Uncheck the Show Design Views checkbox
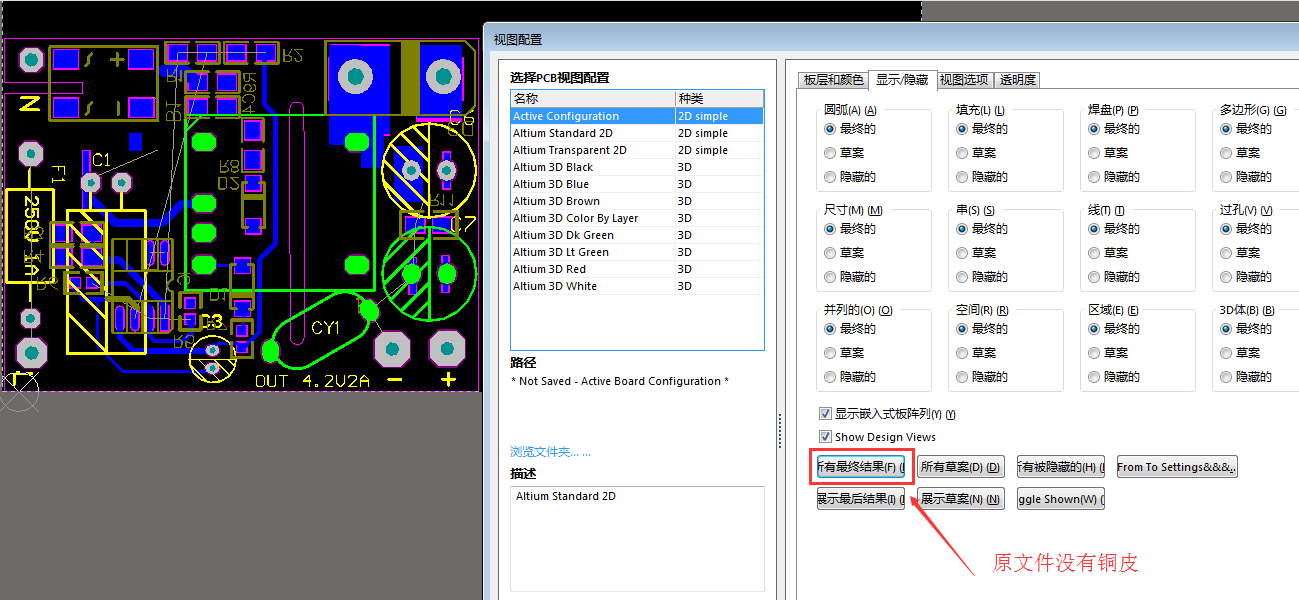 click(825, 437)
